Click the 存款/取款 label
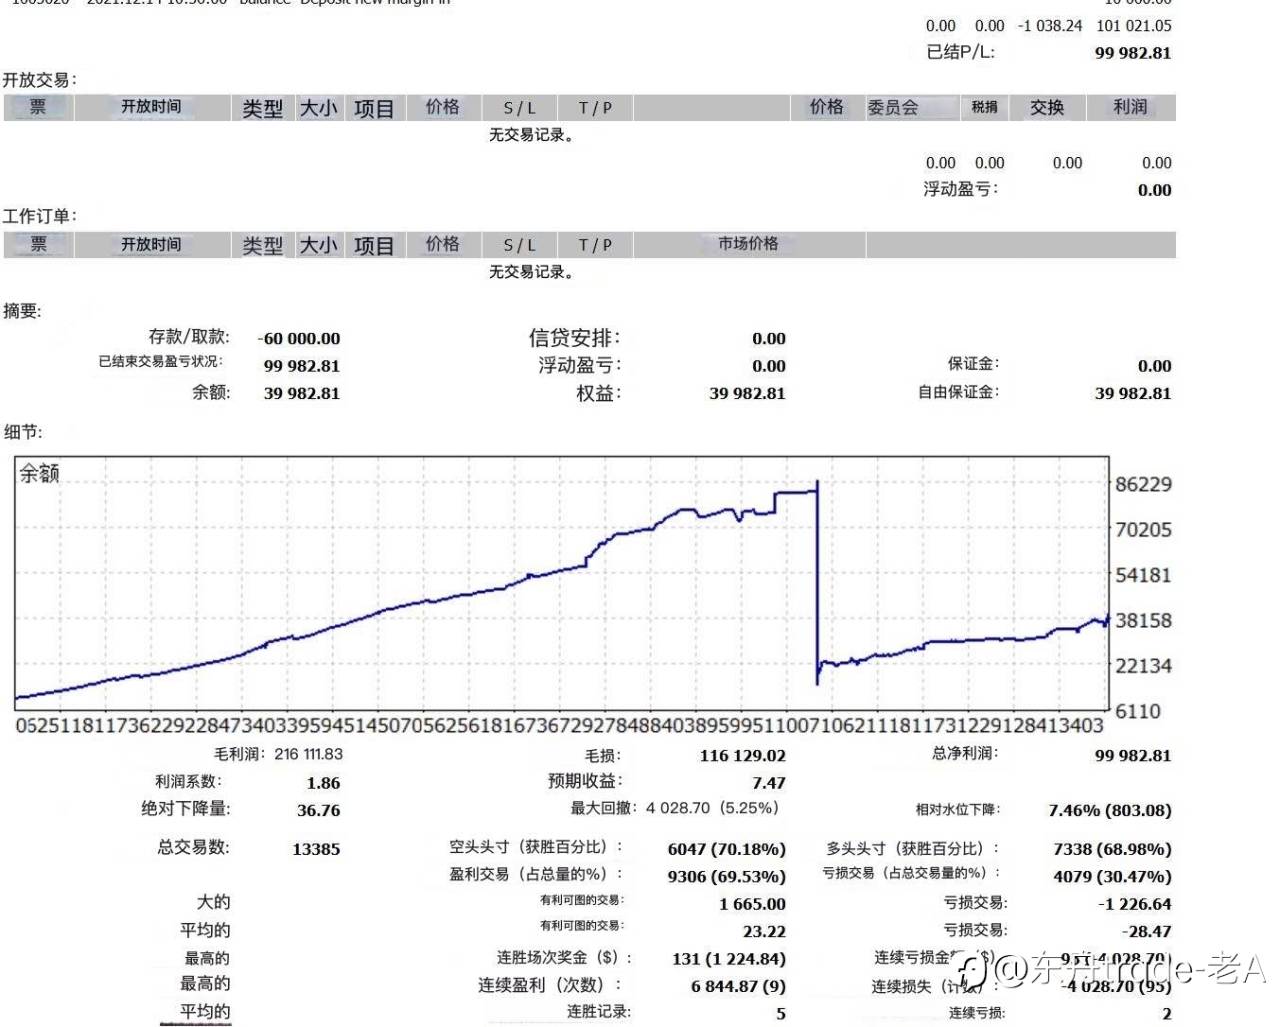The width and height of the screenshot is (1280, 1027). pyautogui.click(x=189, y=337)
